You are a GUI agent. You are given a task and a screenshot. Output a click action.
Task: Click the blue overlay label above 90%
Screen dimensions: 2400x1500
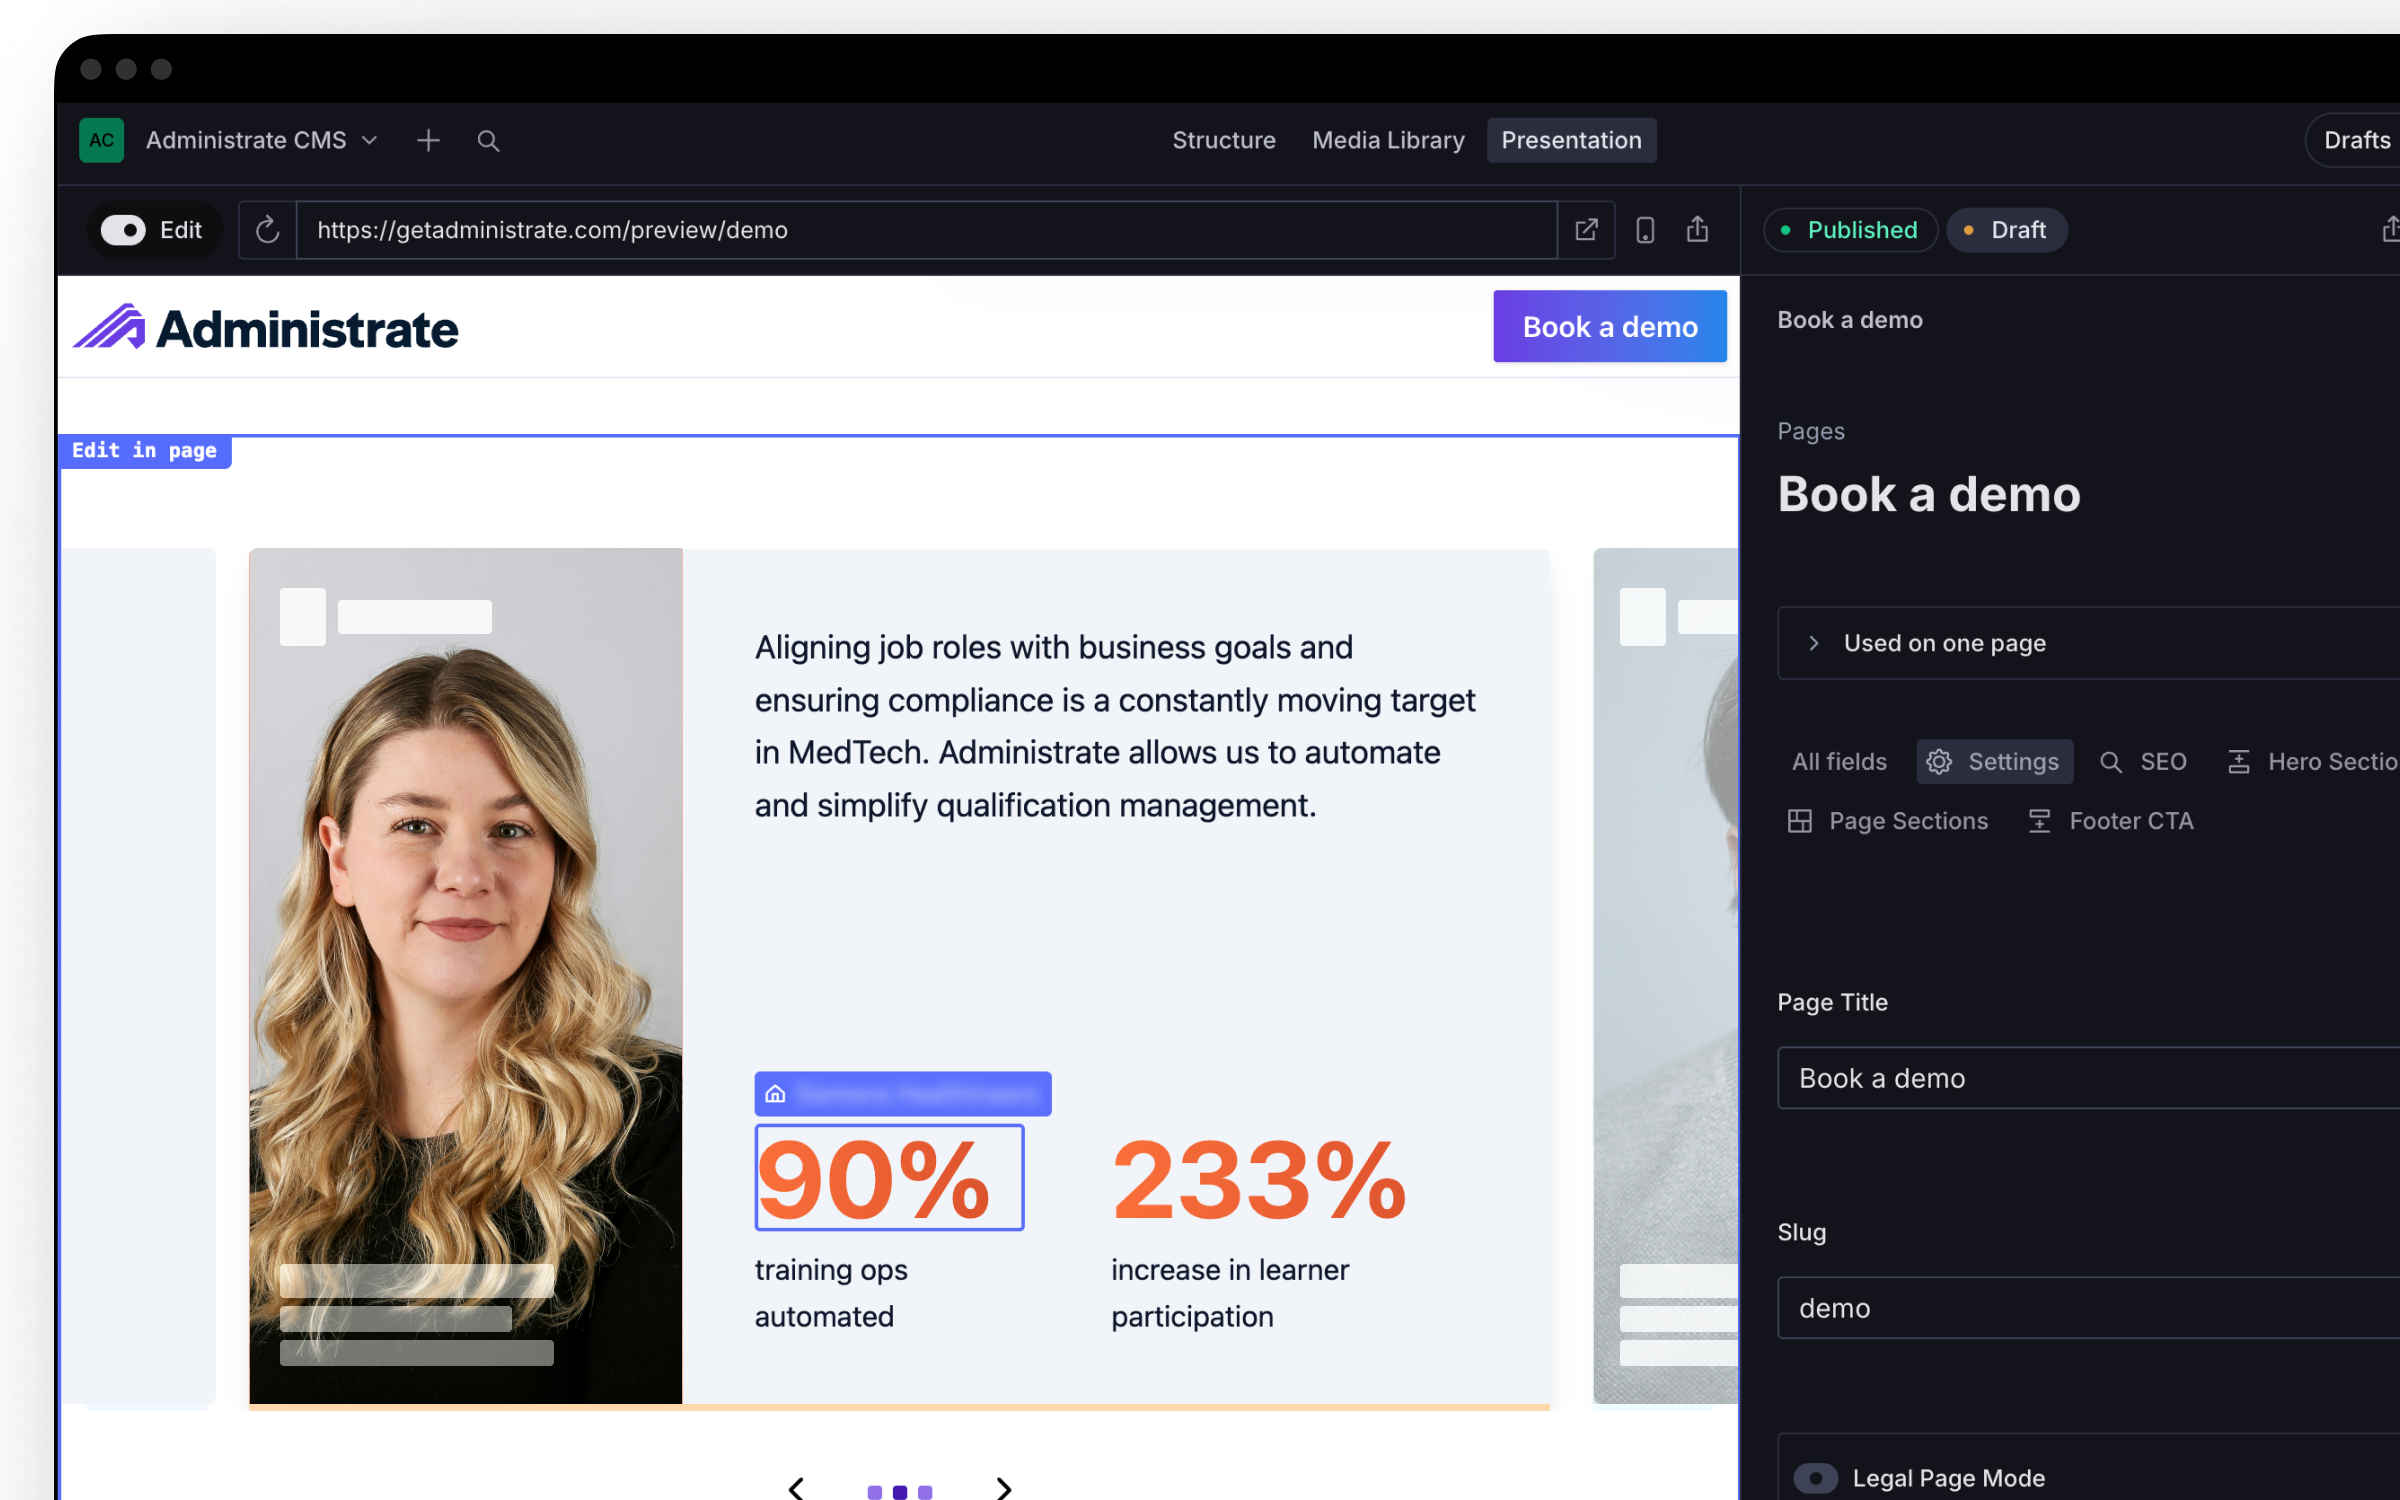(903, 1094)
